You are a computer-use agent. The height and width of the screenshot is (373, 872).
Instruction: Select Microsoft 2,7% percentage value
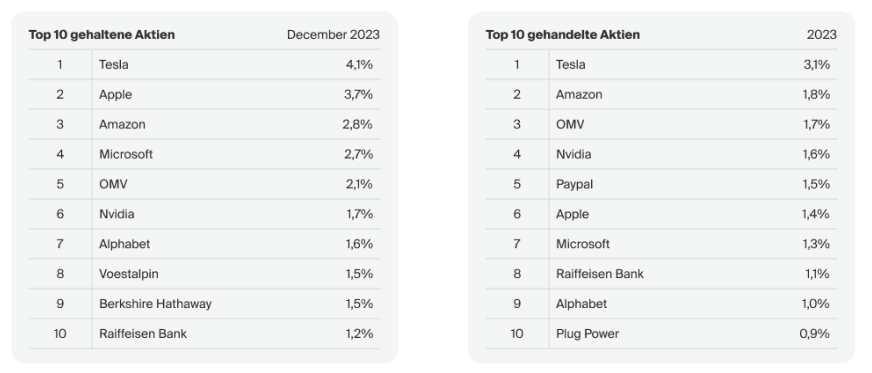(359, 155)
